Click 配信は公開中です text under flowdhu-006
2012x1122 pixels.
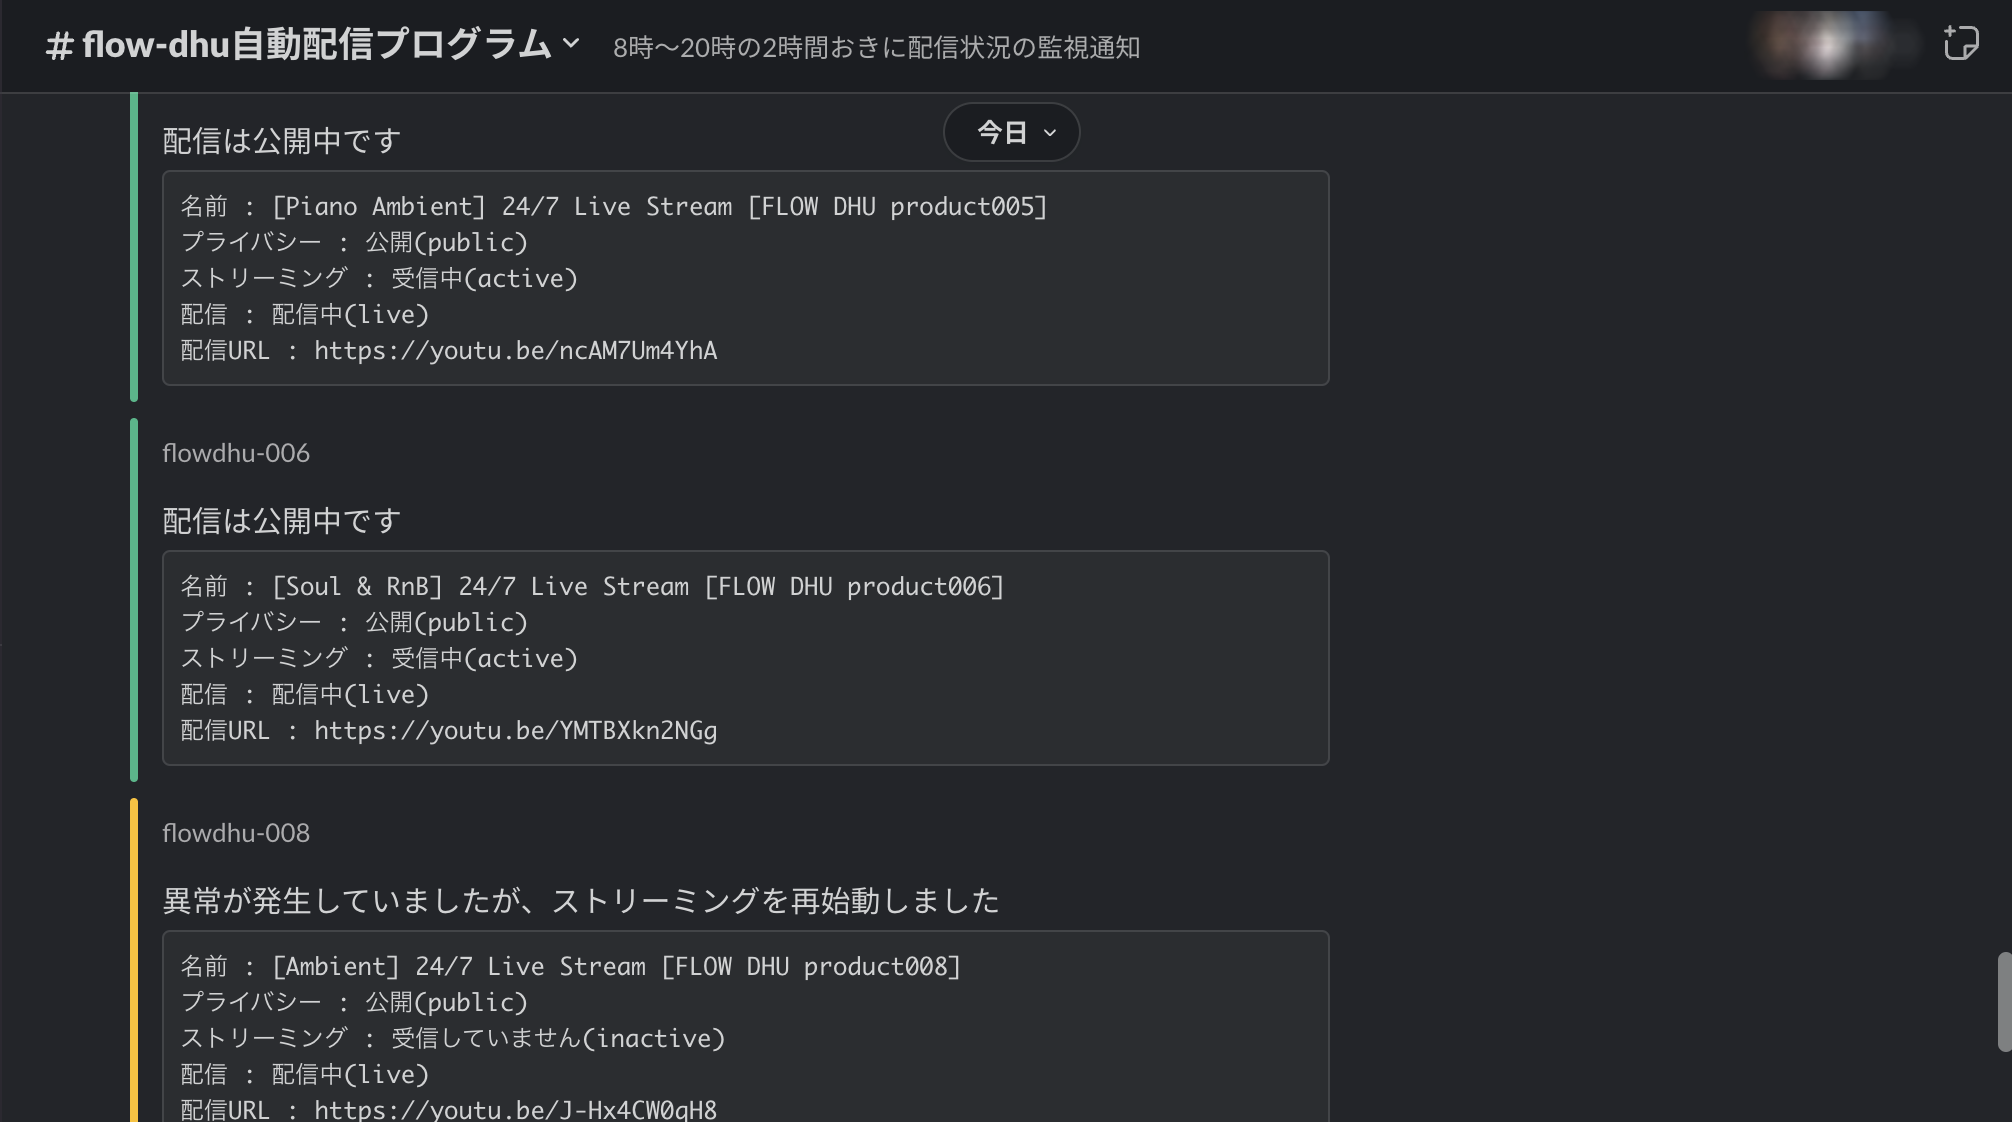[x=282, y=521]
